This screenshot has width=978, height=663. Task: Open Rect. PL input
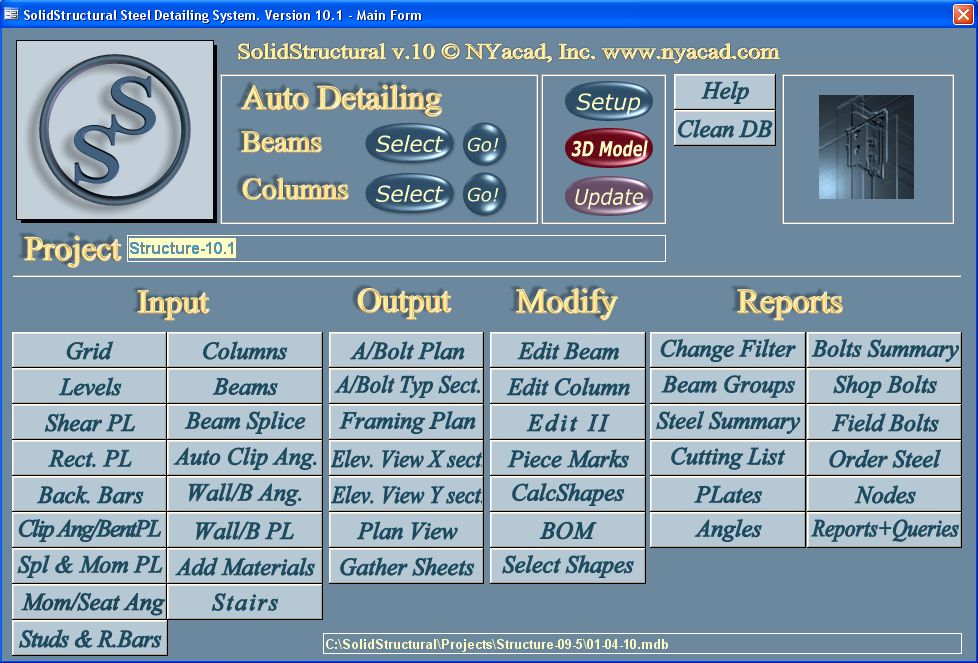(x=89, y=459)
